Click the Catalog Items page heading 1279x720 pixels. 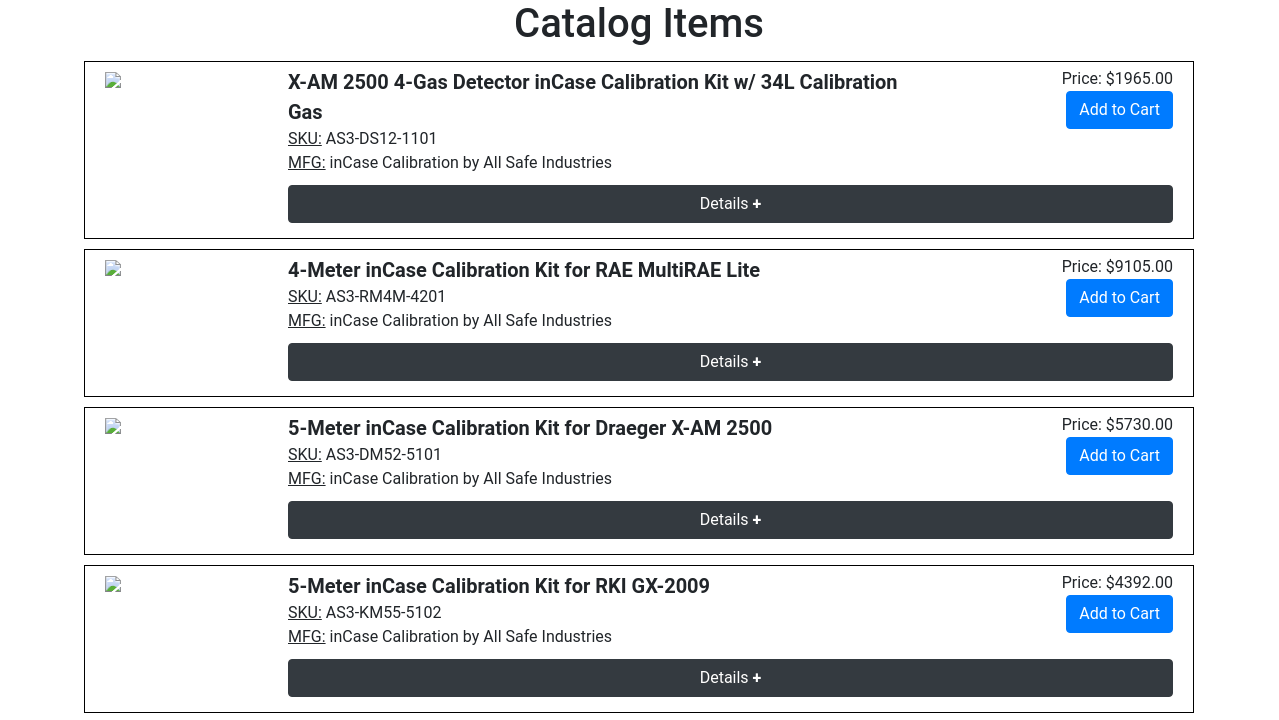click(638, 24)
